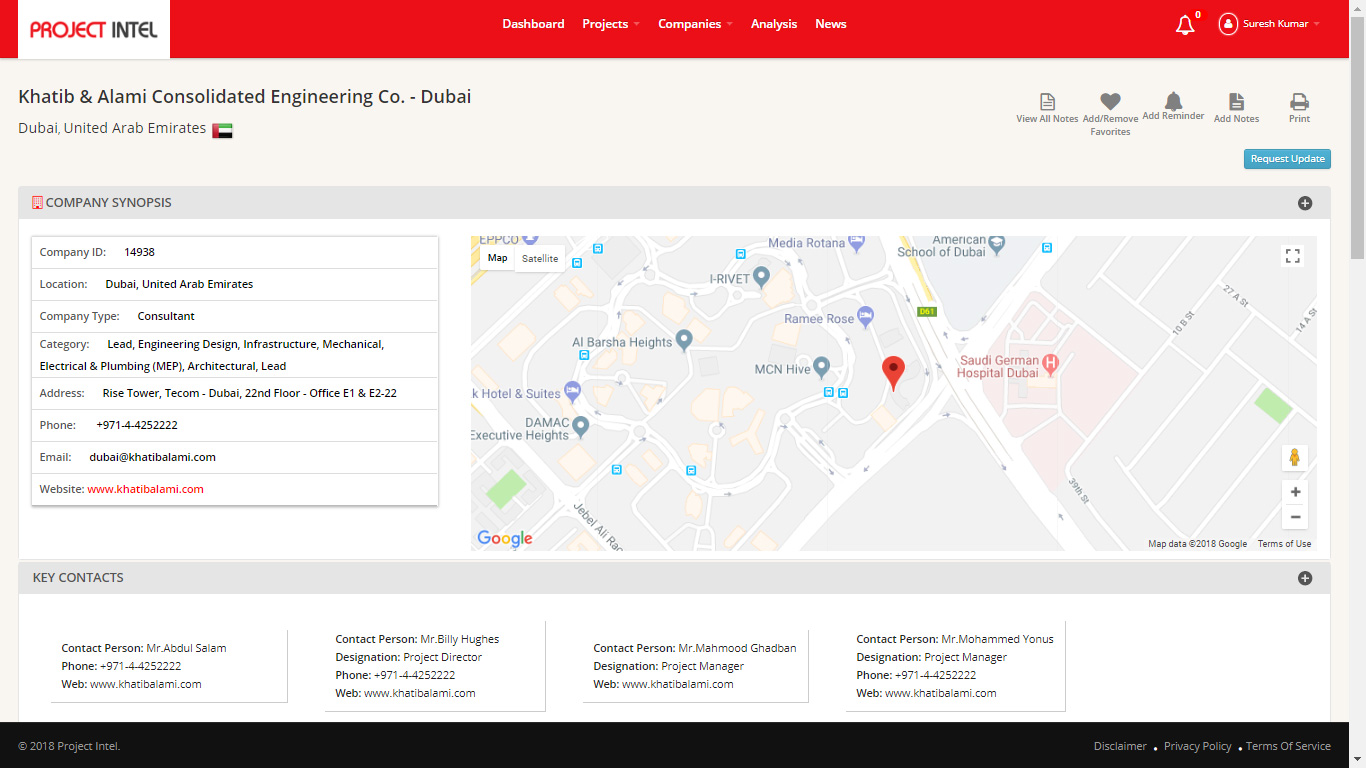1366x768 pixels.
Task: Click the Project Intel logo
Action: (94, 29)
